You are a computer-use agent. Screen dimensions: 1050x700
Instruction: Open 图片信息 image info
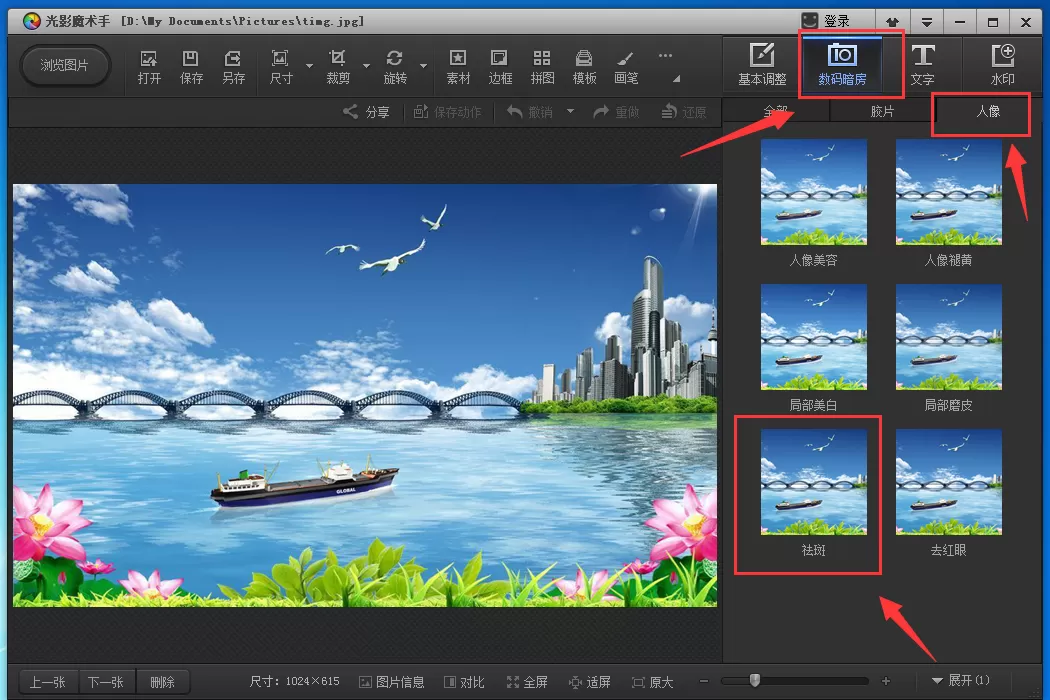tap(392, 682)
